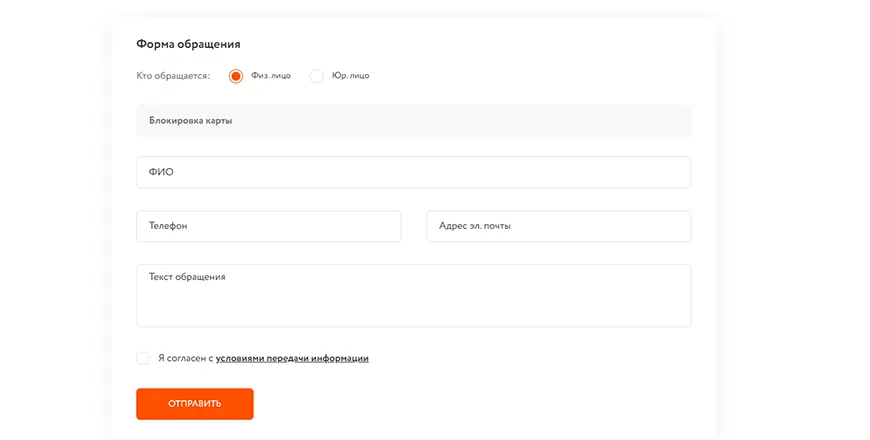Click the Адрес эл. почты field
The width and height of the screenshot is (870, 440).
(x=559, y=226)
